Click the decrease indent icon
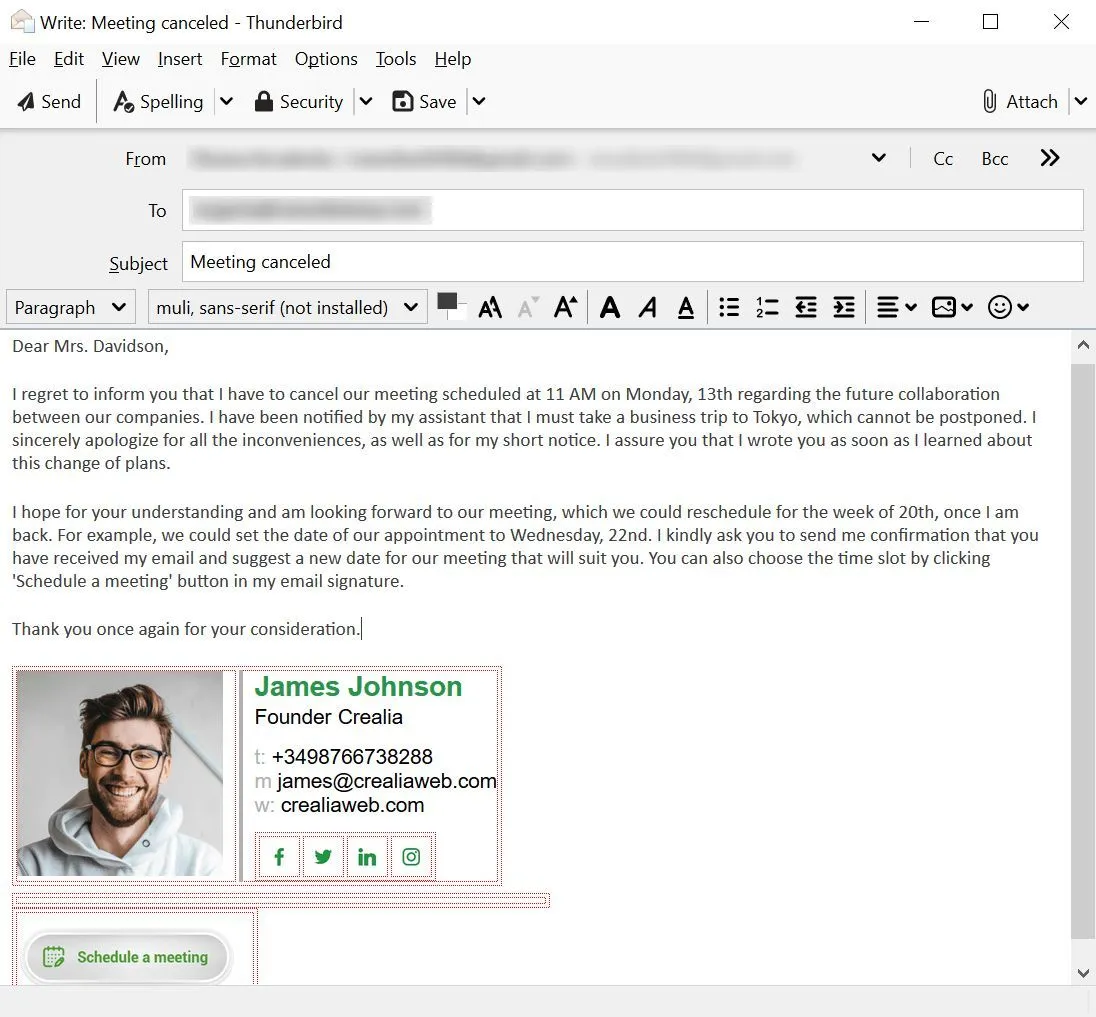The height and width of the screenshot is (1017, 1096). click(x=805, y=307)
